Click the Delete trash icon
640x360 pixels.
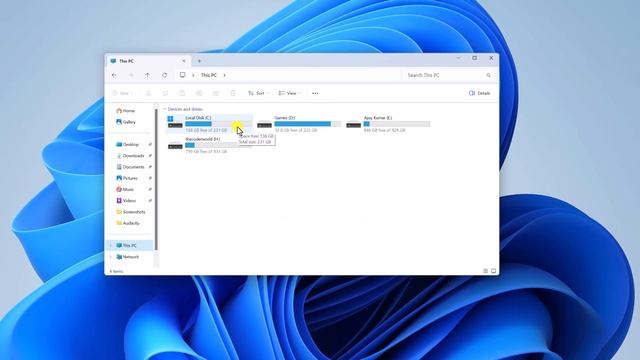(233, 93)
